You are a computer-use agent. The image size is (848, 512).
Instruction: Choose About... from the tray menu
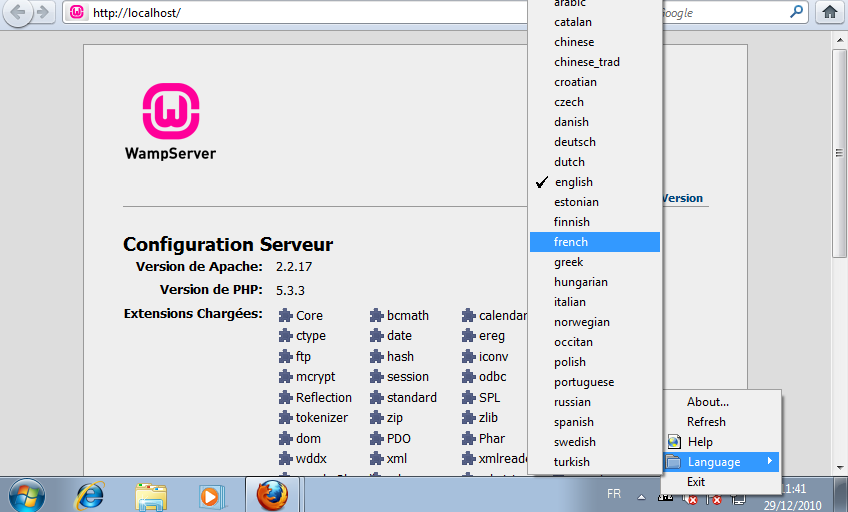pyautogui.click(x=708, y=402)
